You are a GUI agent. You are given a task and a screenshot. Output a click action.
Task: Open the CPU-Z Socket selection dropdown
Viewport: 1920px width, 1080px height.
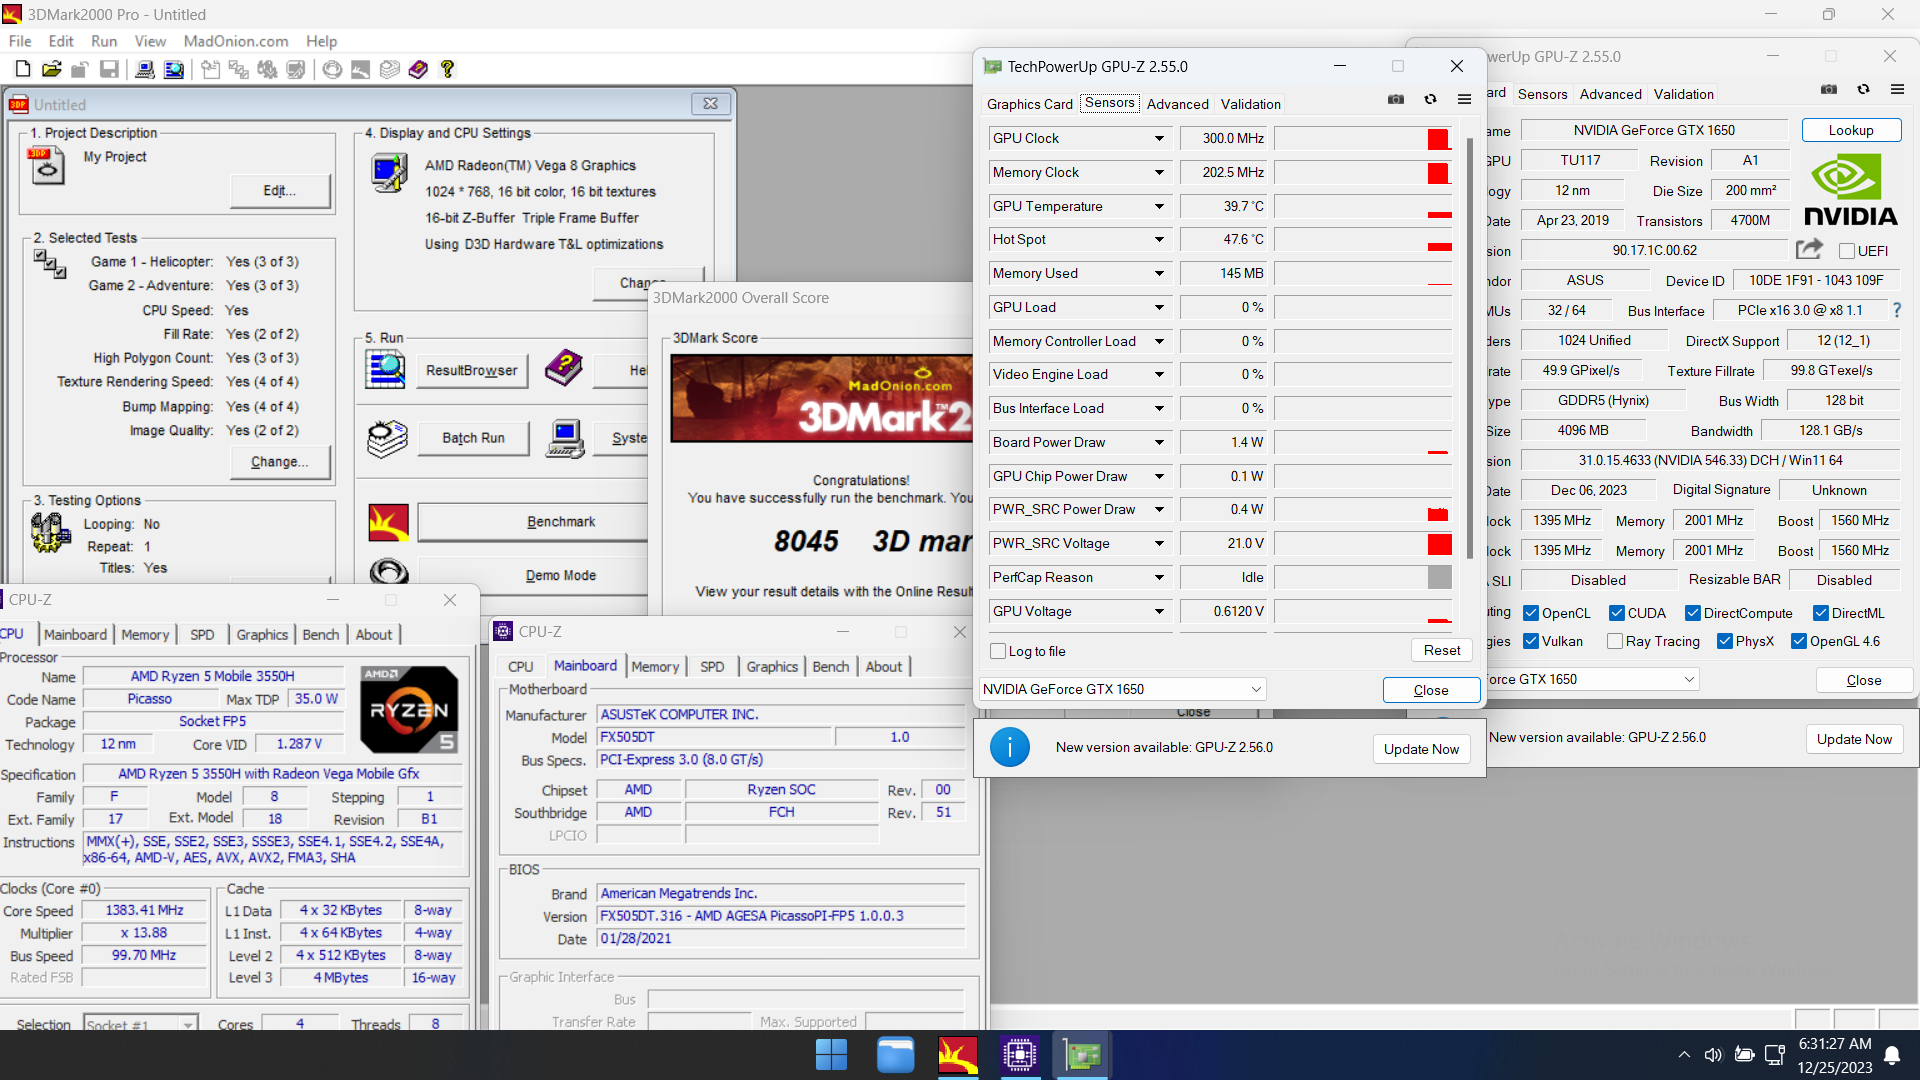(x=140, y=1024)
